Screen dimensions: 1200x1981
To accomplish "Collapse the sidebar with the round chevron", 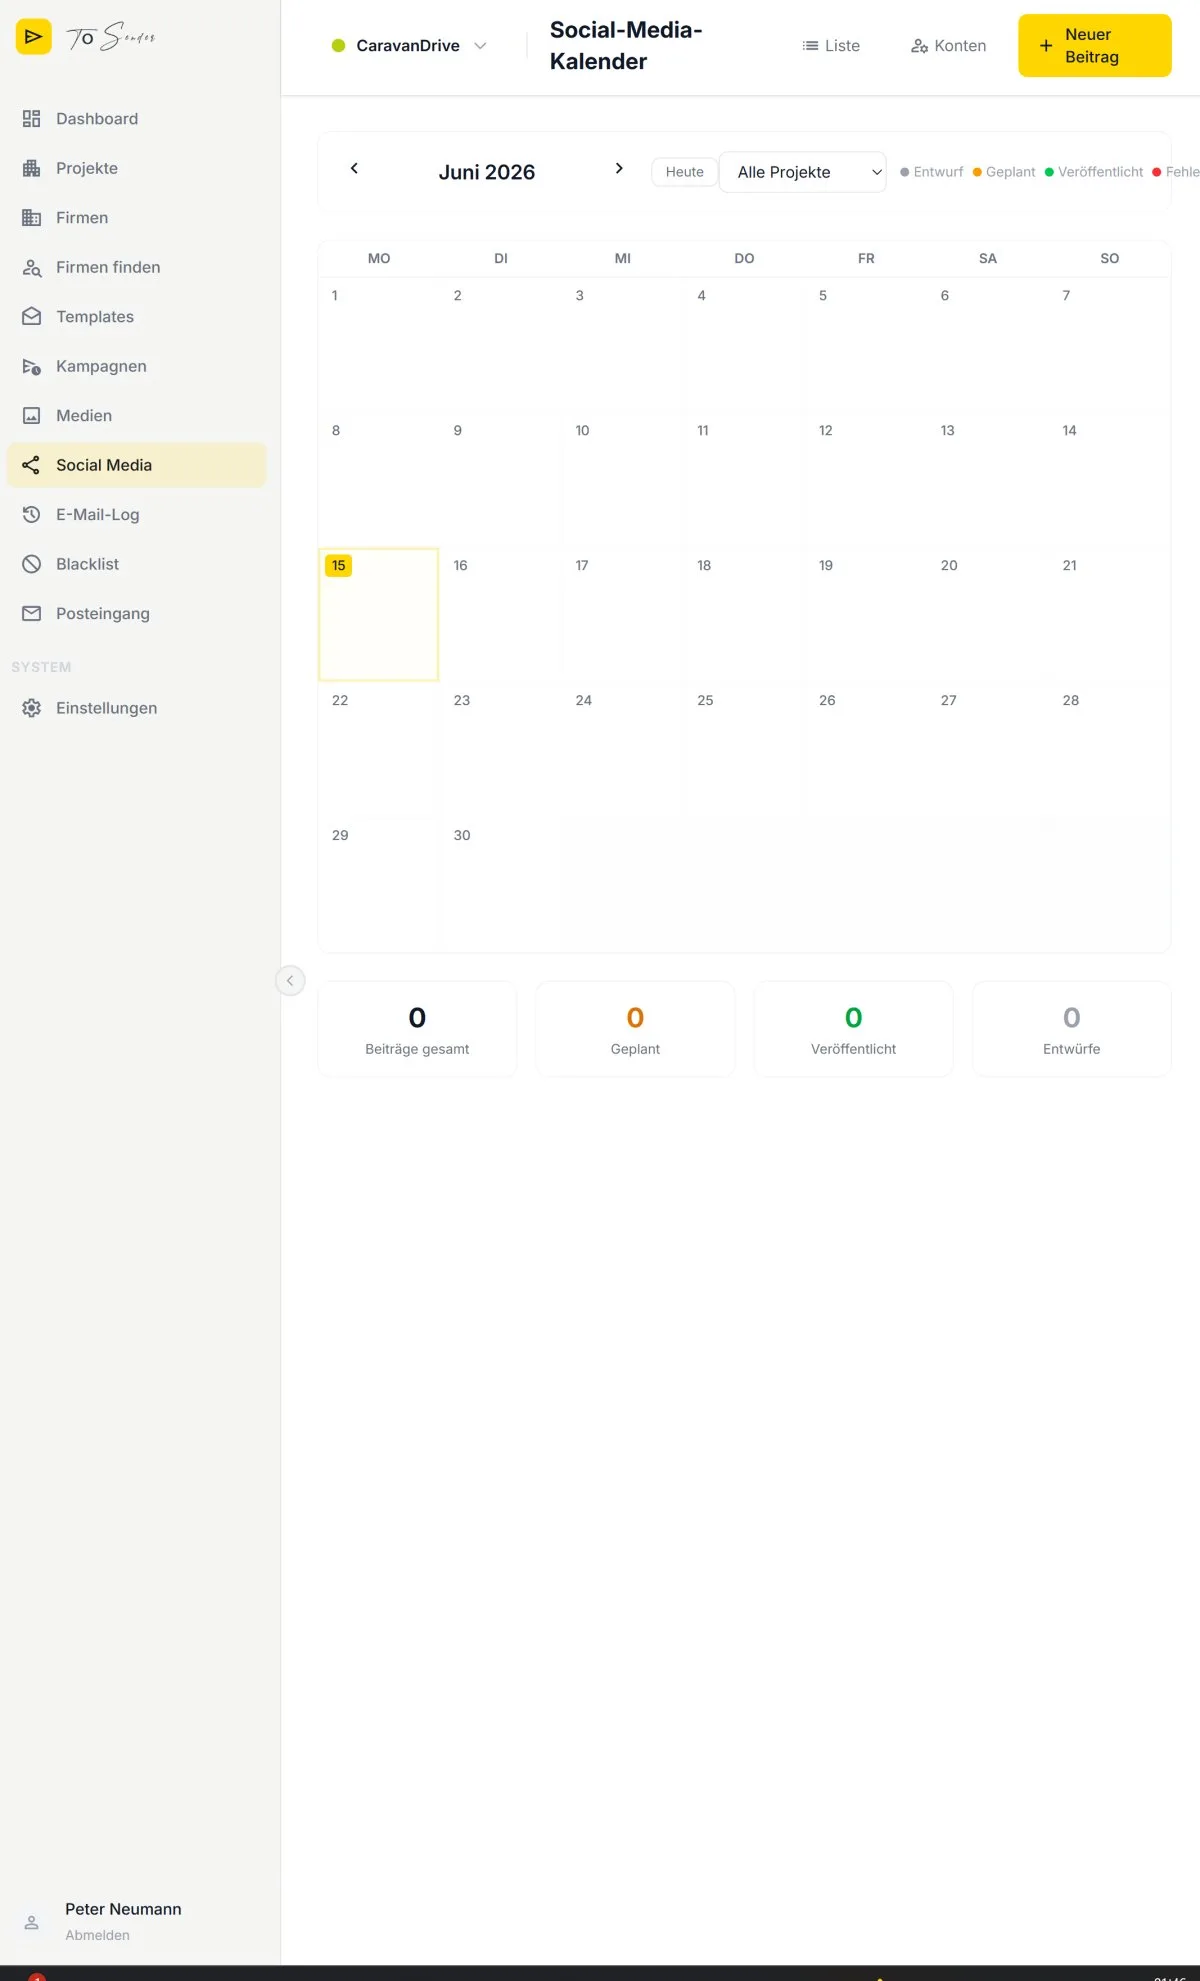I will 290,981.
